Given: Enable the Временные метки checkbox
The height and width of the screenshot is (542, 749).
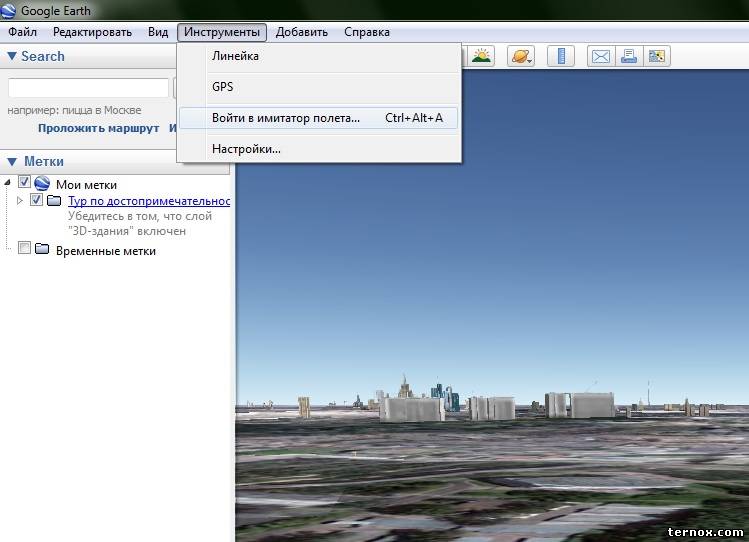Looking at the screenshot, I should click(25, 249).
